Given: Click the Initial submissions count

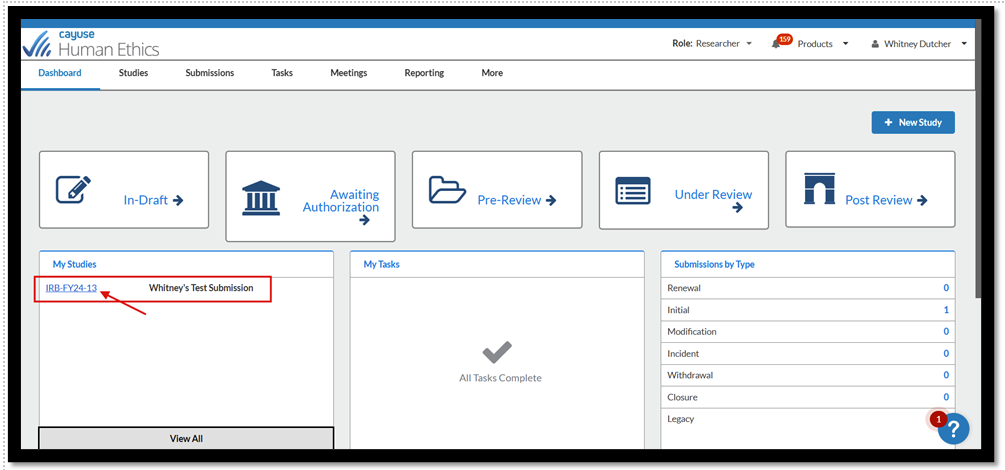Looking at the screenshot, I should (945, 310).
